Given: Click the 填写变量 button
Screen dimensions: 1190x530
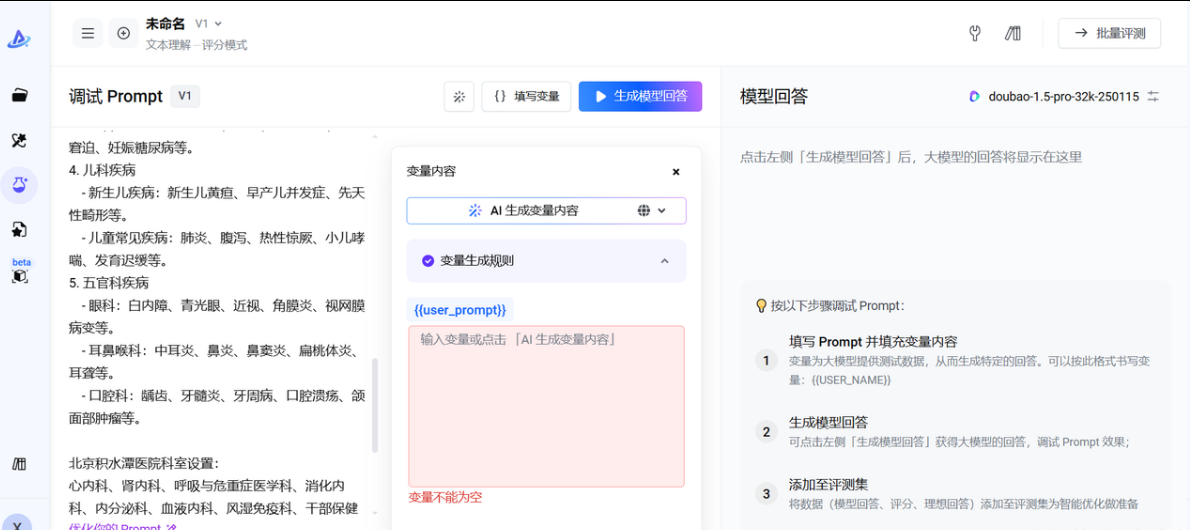Looking at the screenshot, I should pyautogui.click(x=527, y=96).
